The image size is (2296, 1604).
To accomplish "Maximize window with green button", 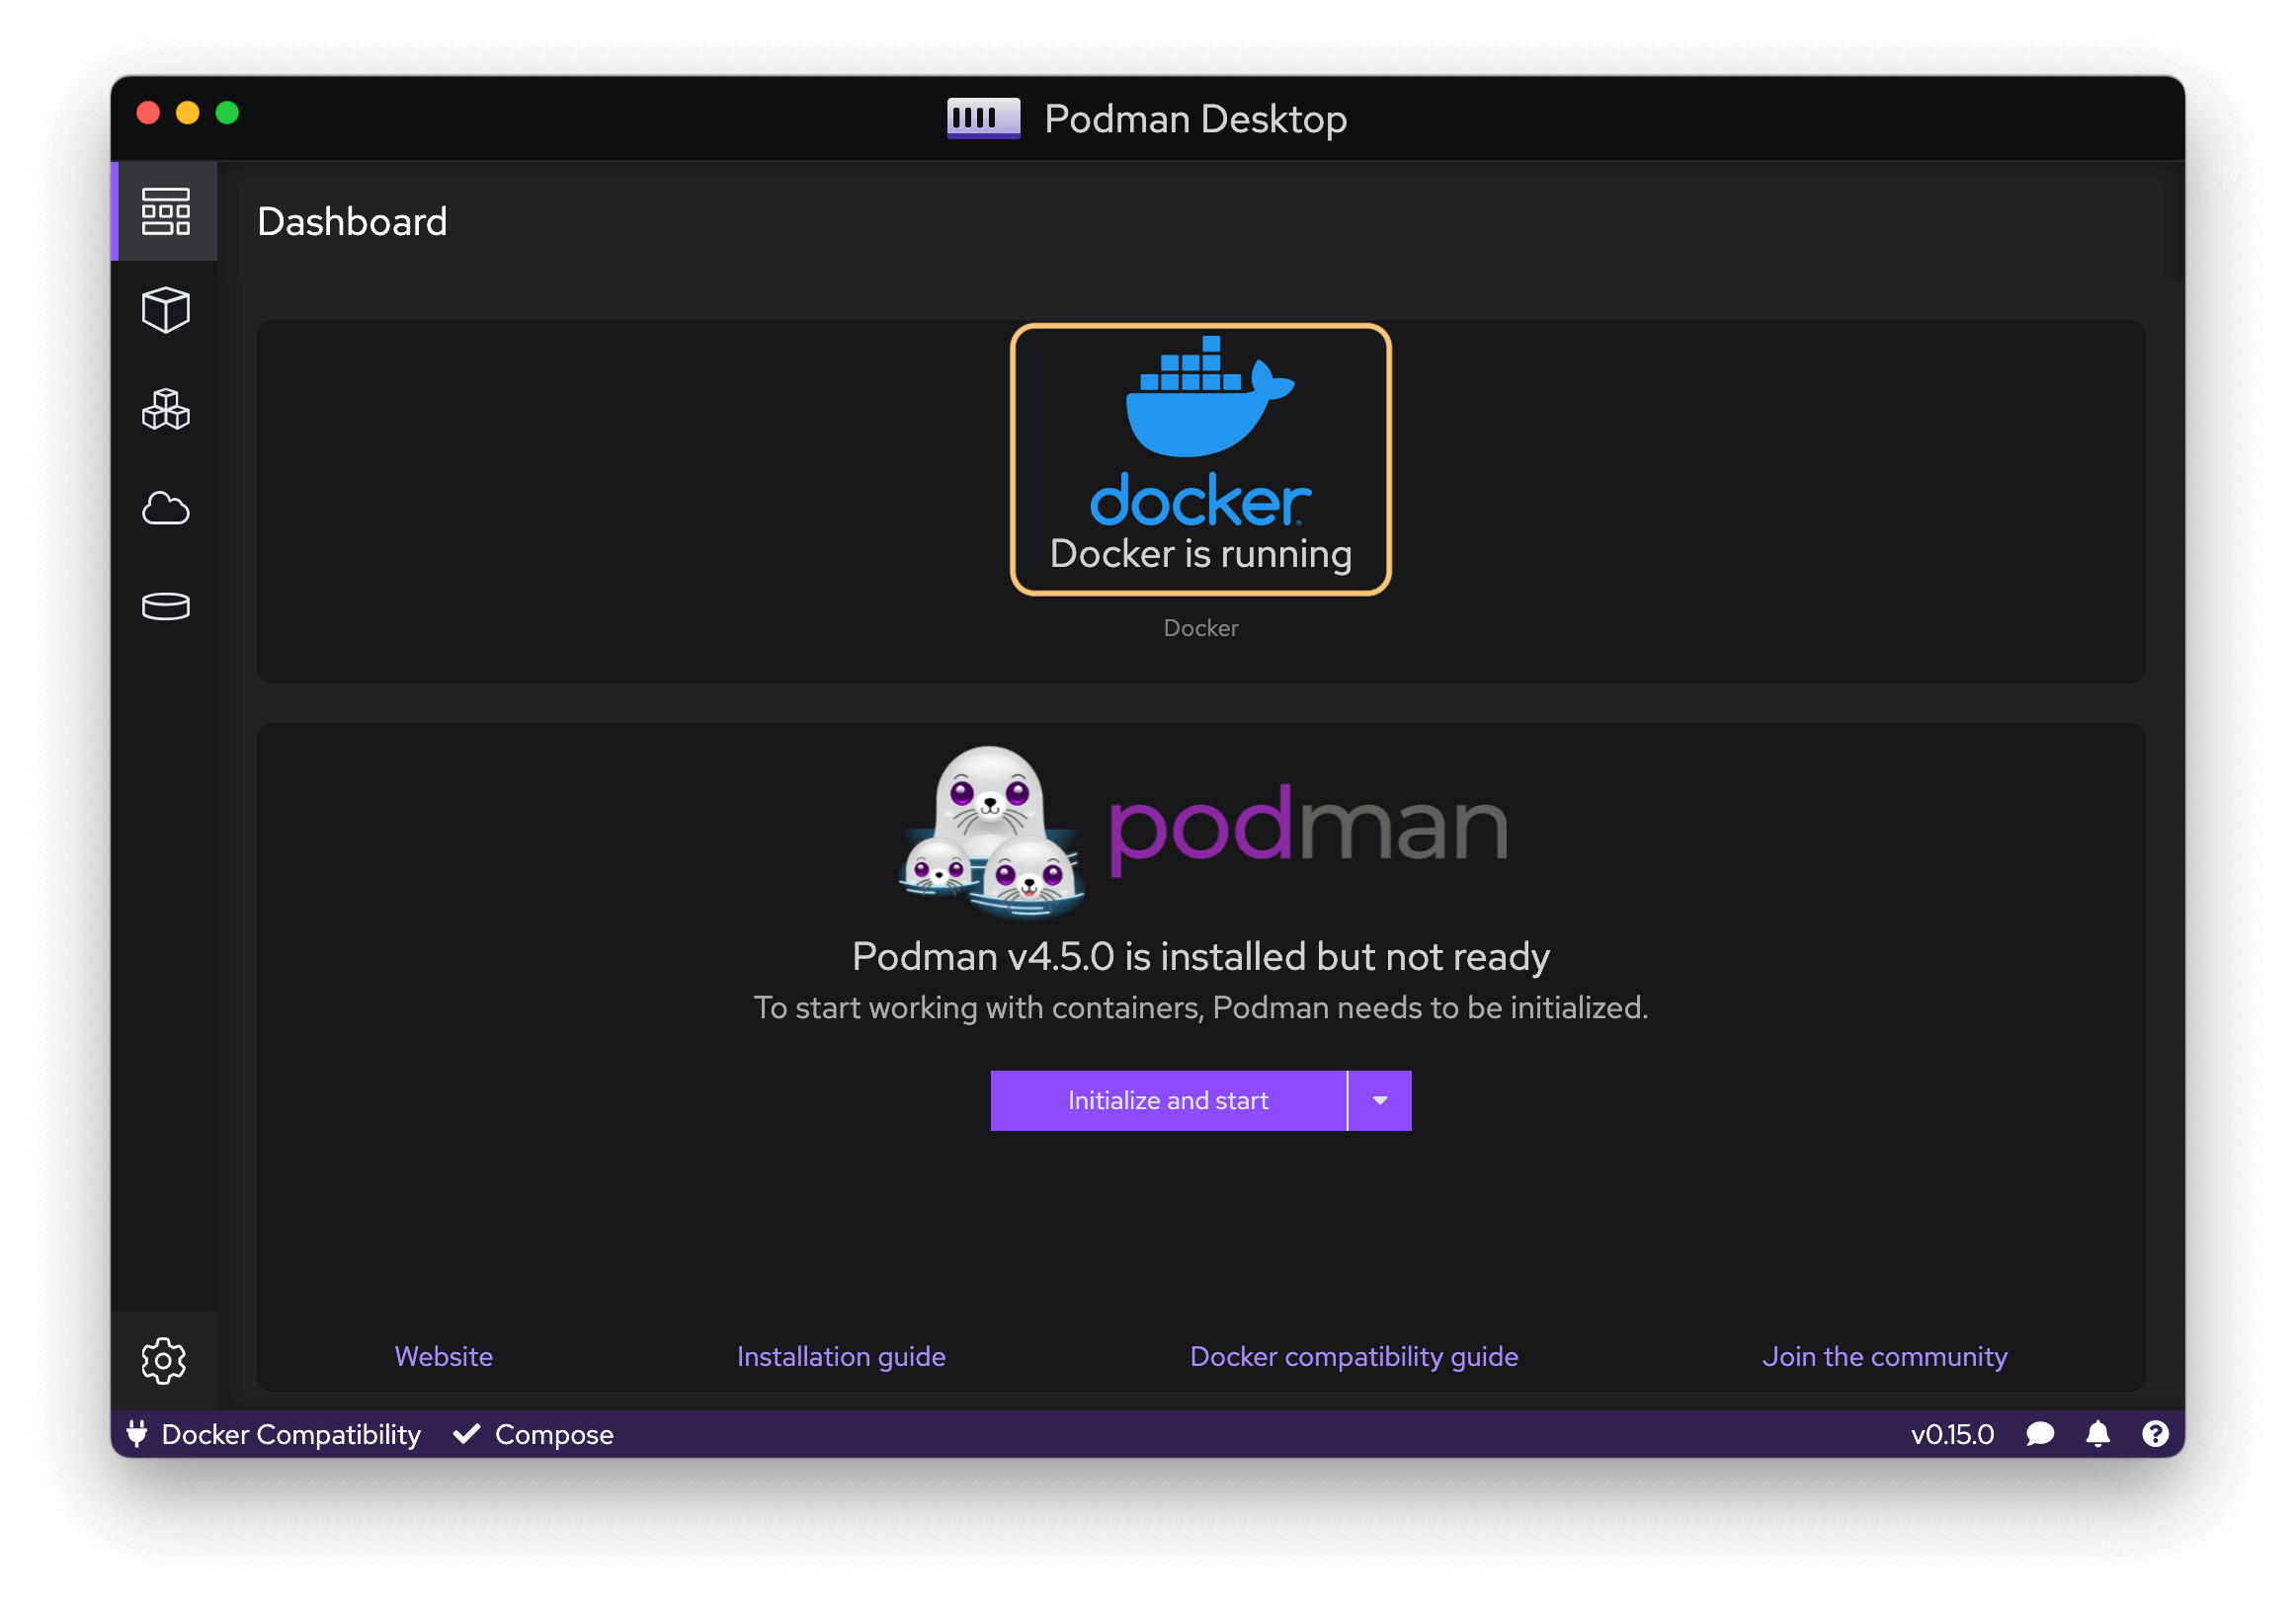I will click(227, 113).
